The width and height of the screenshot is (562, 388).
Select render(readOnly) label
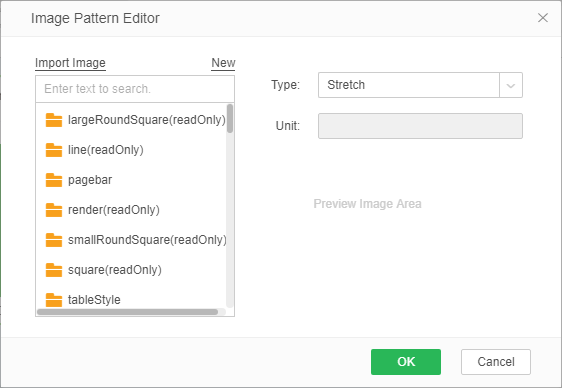tap(114, 210)
